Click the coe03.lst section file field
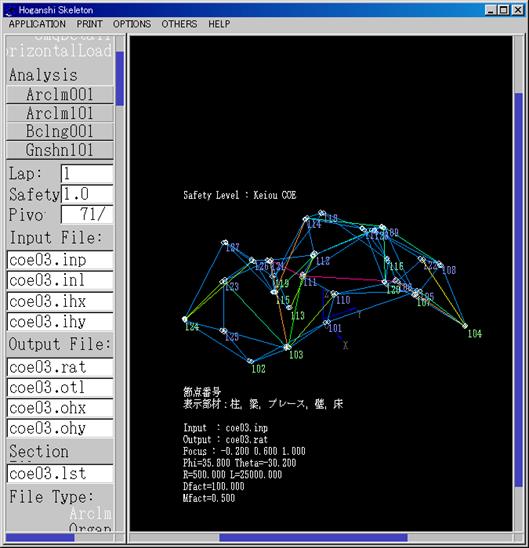The width and height of the screenshot is (529, 548). [x=60, y=474]
